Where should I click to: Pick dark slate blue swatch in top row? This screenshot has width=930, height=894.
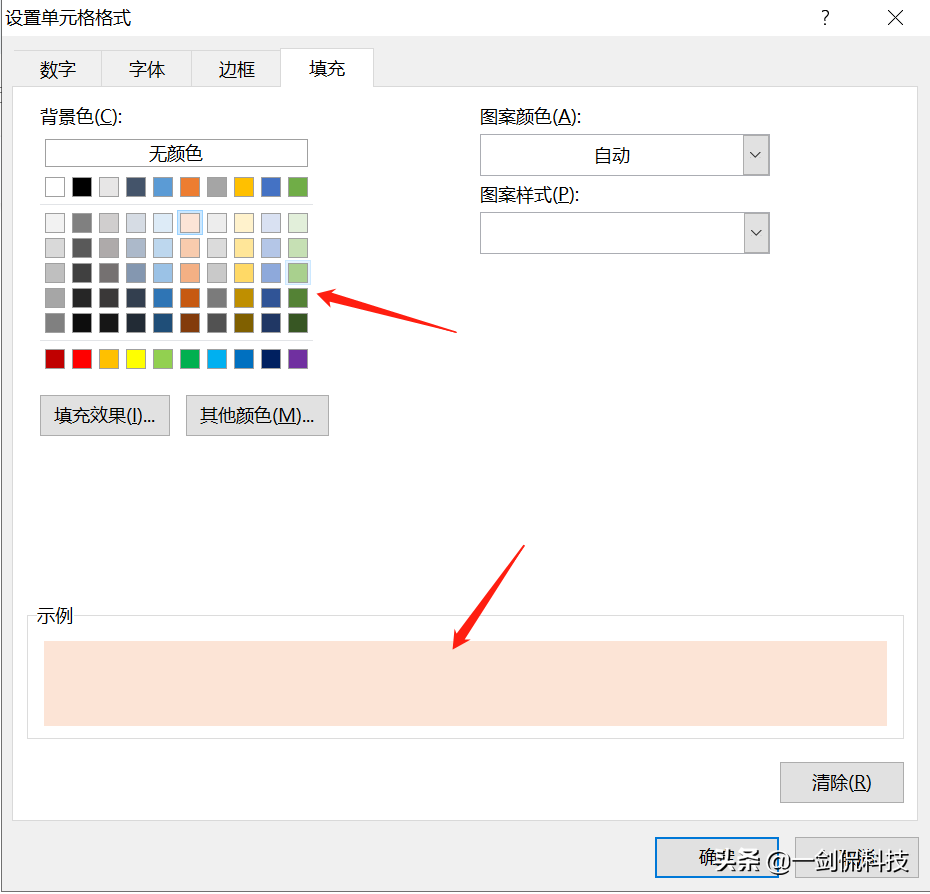136,187
